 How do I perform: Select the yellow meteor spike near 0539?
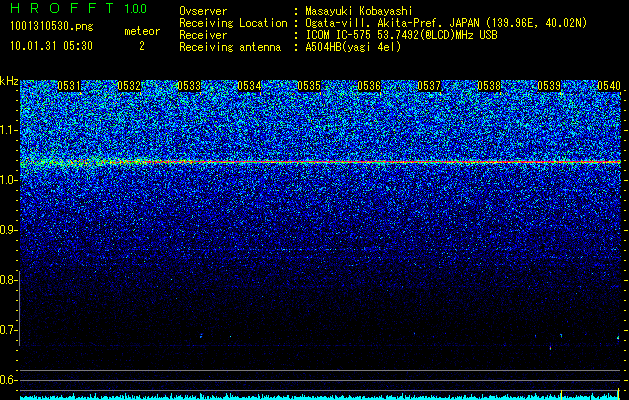(561, 394)
